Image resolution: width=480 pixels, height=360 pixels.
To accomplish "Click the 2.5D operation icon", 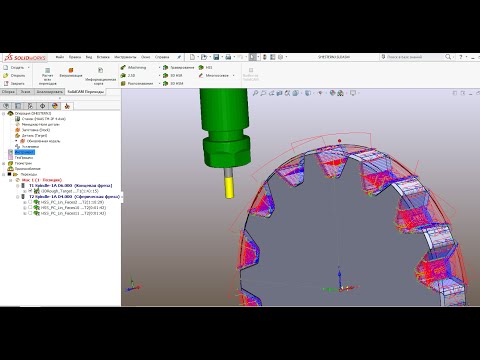I will coord(123,75).
